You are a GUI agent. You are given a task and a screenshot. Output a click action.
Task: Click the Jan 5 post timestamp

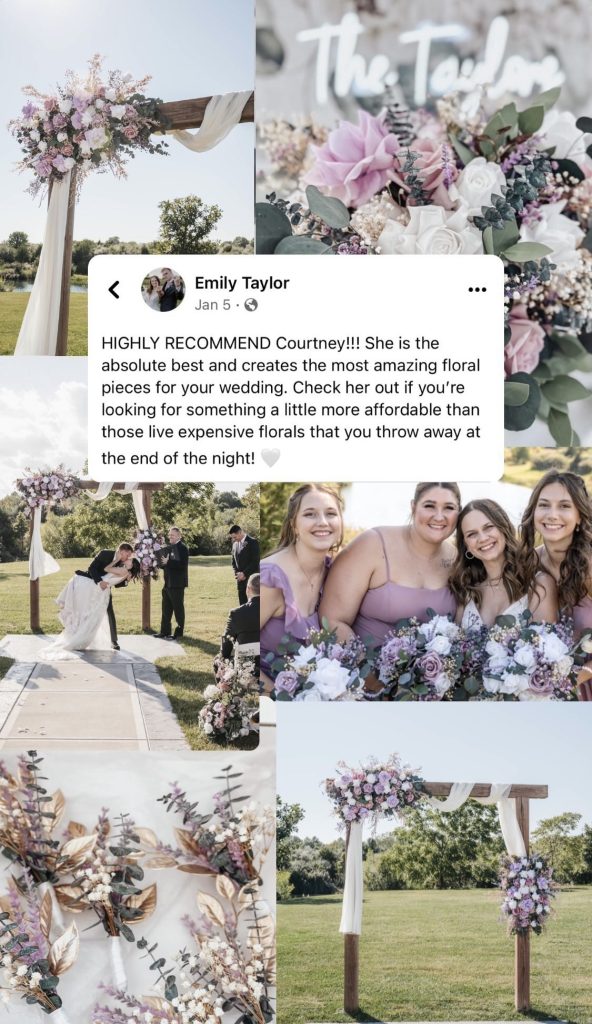coord(212,305)
